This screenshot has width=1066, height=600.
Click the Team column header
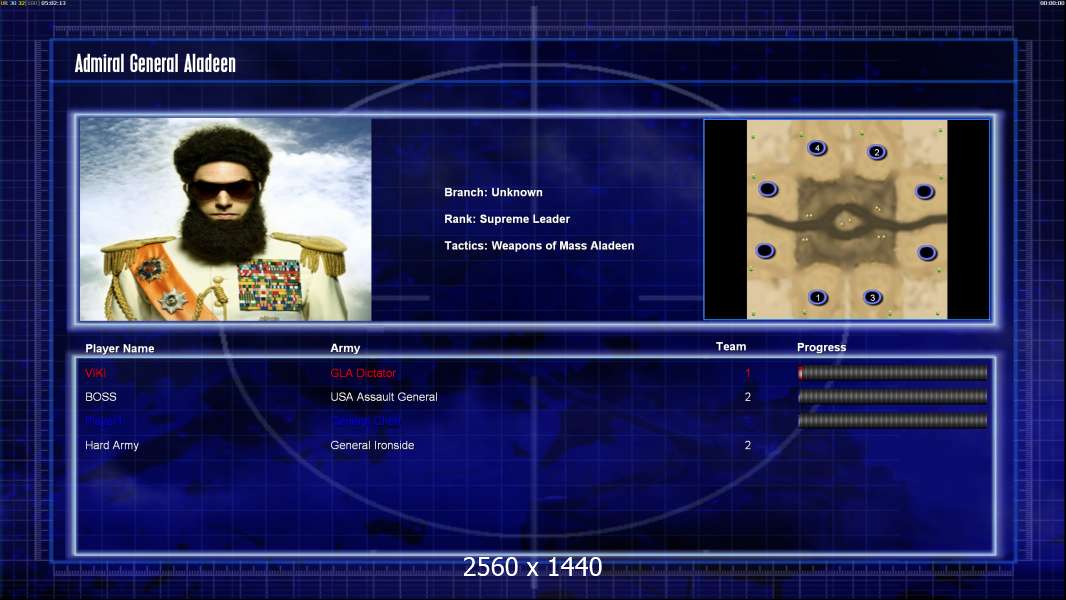point(731,347)
